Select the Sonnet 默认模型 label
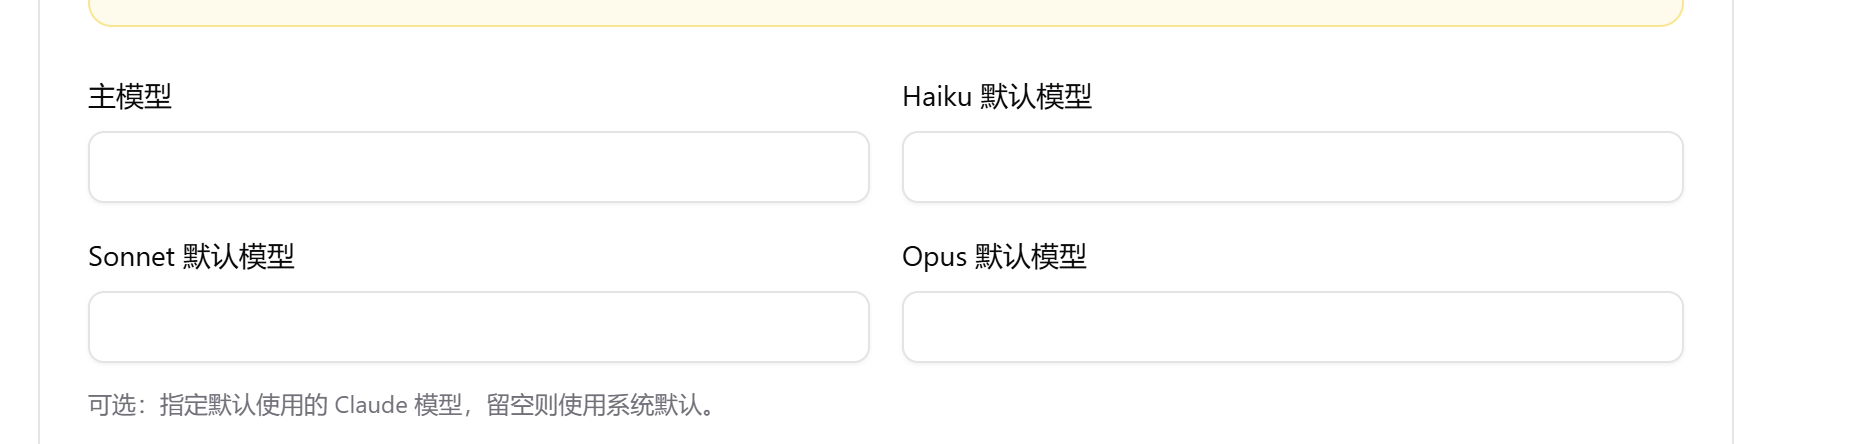The width and height of the screenshot is (1875, 444). (191, 257)
